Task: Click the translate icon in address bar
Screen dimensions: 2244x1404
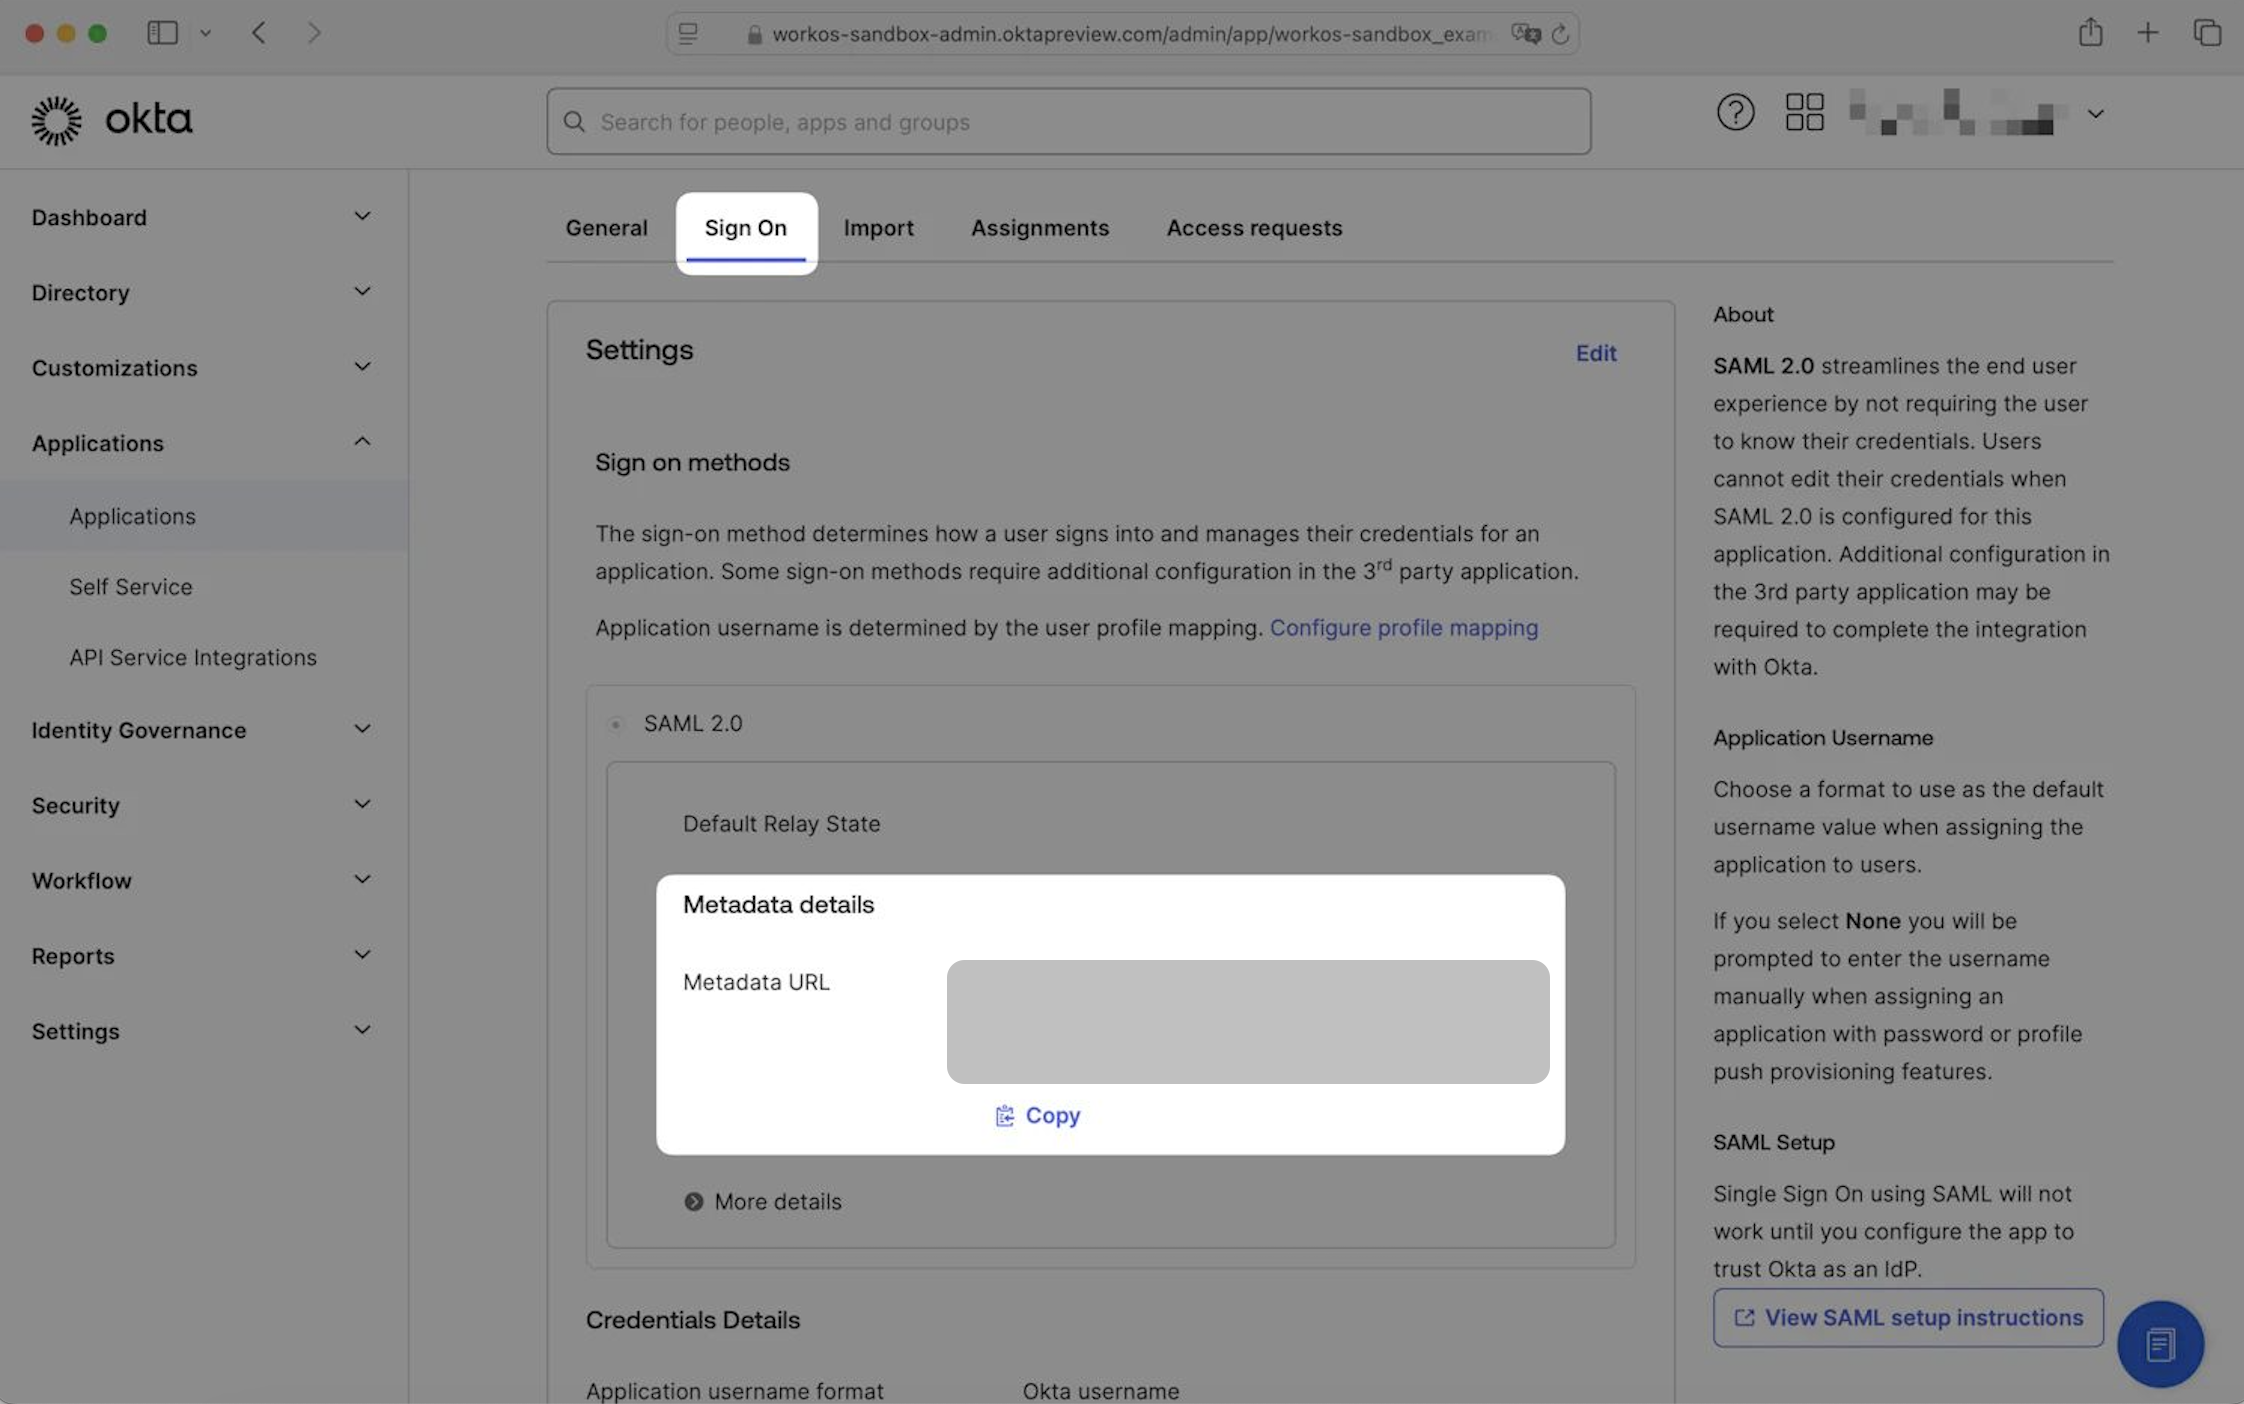Action: (x=1525, y=34)
